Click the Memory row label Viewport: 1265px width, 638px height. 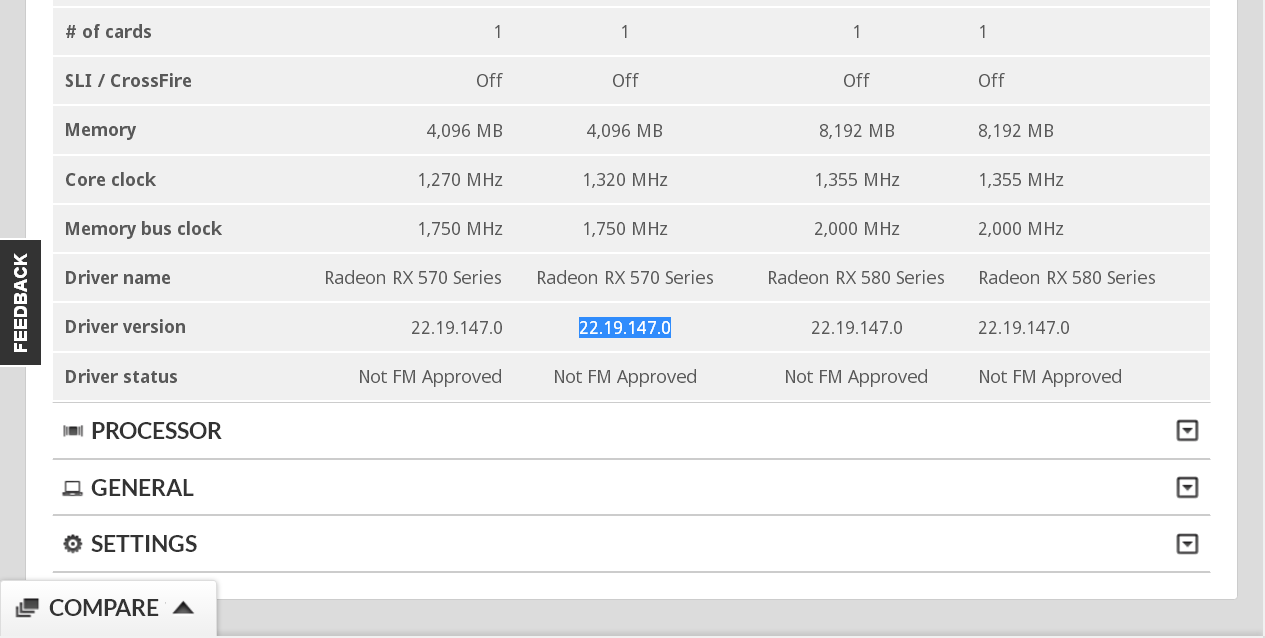100,130
